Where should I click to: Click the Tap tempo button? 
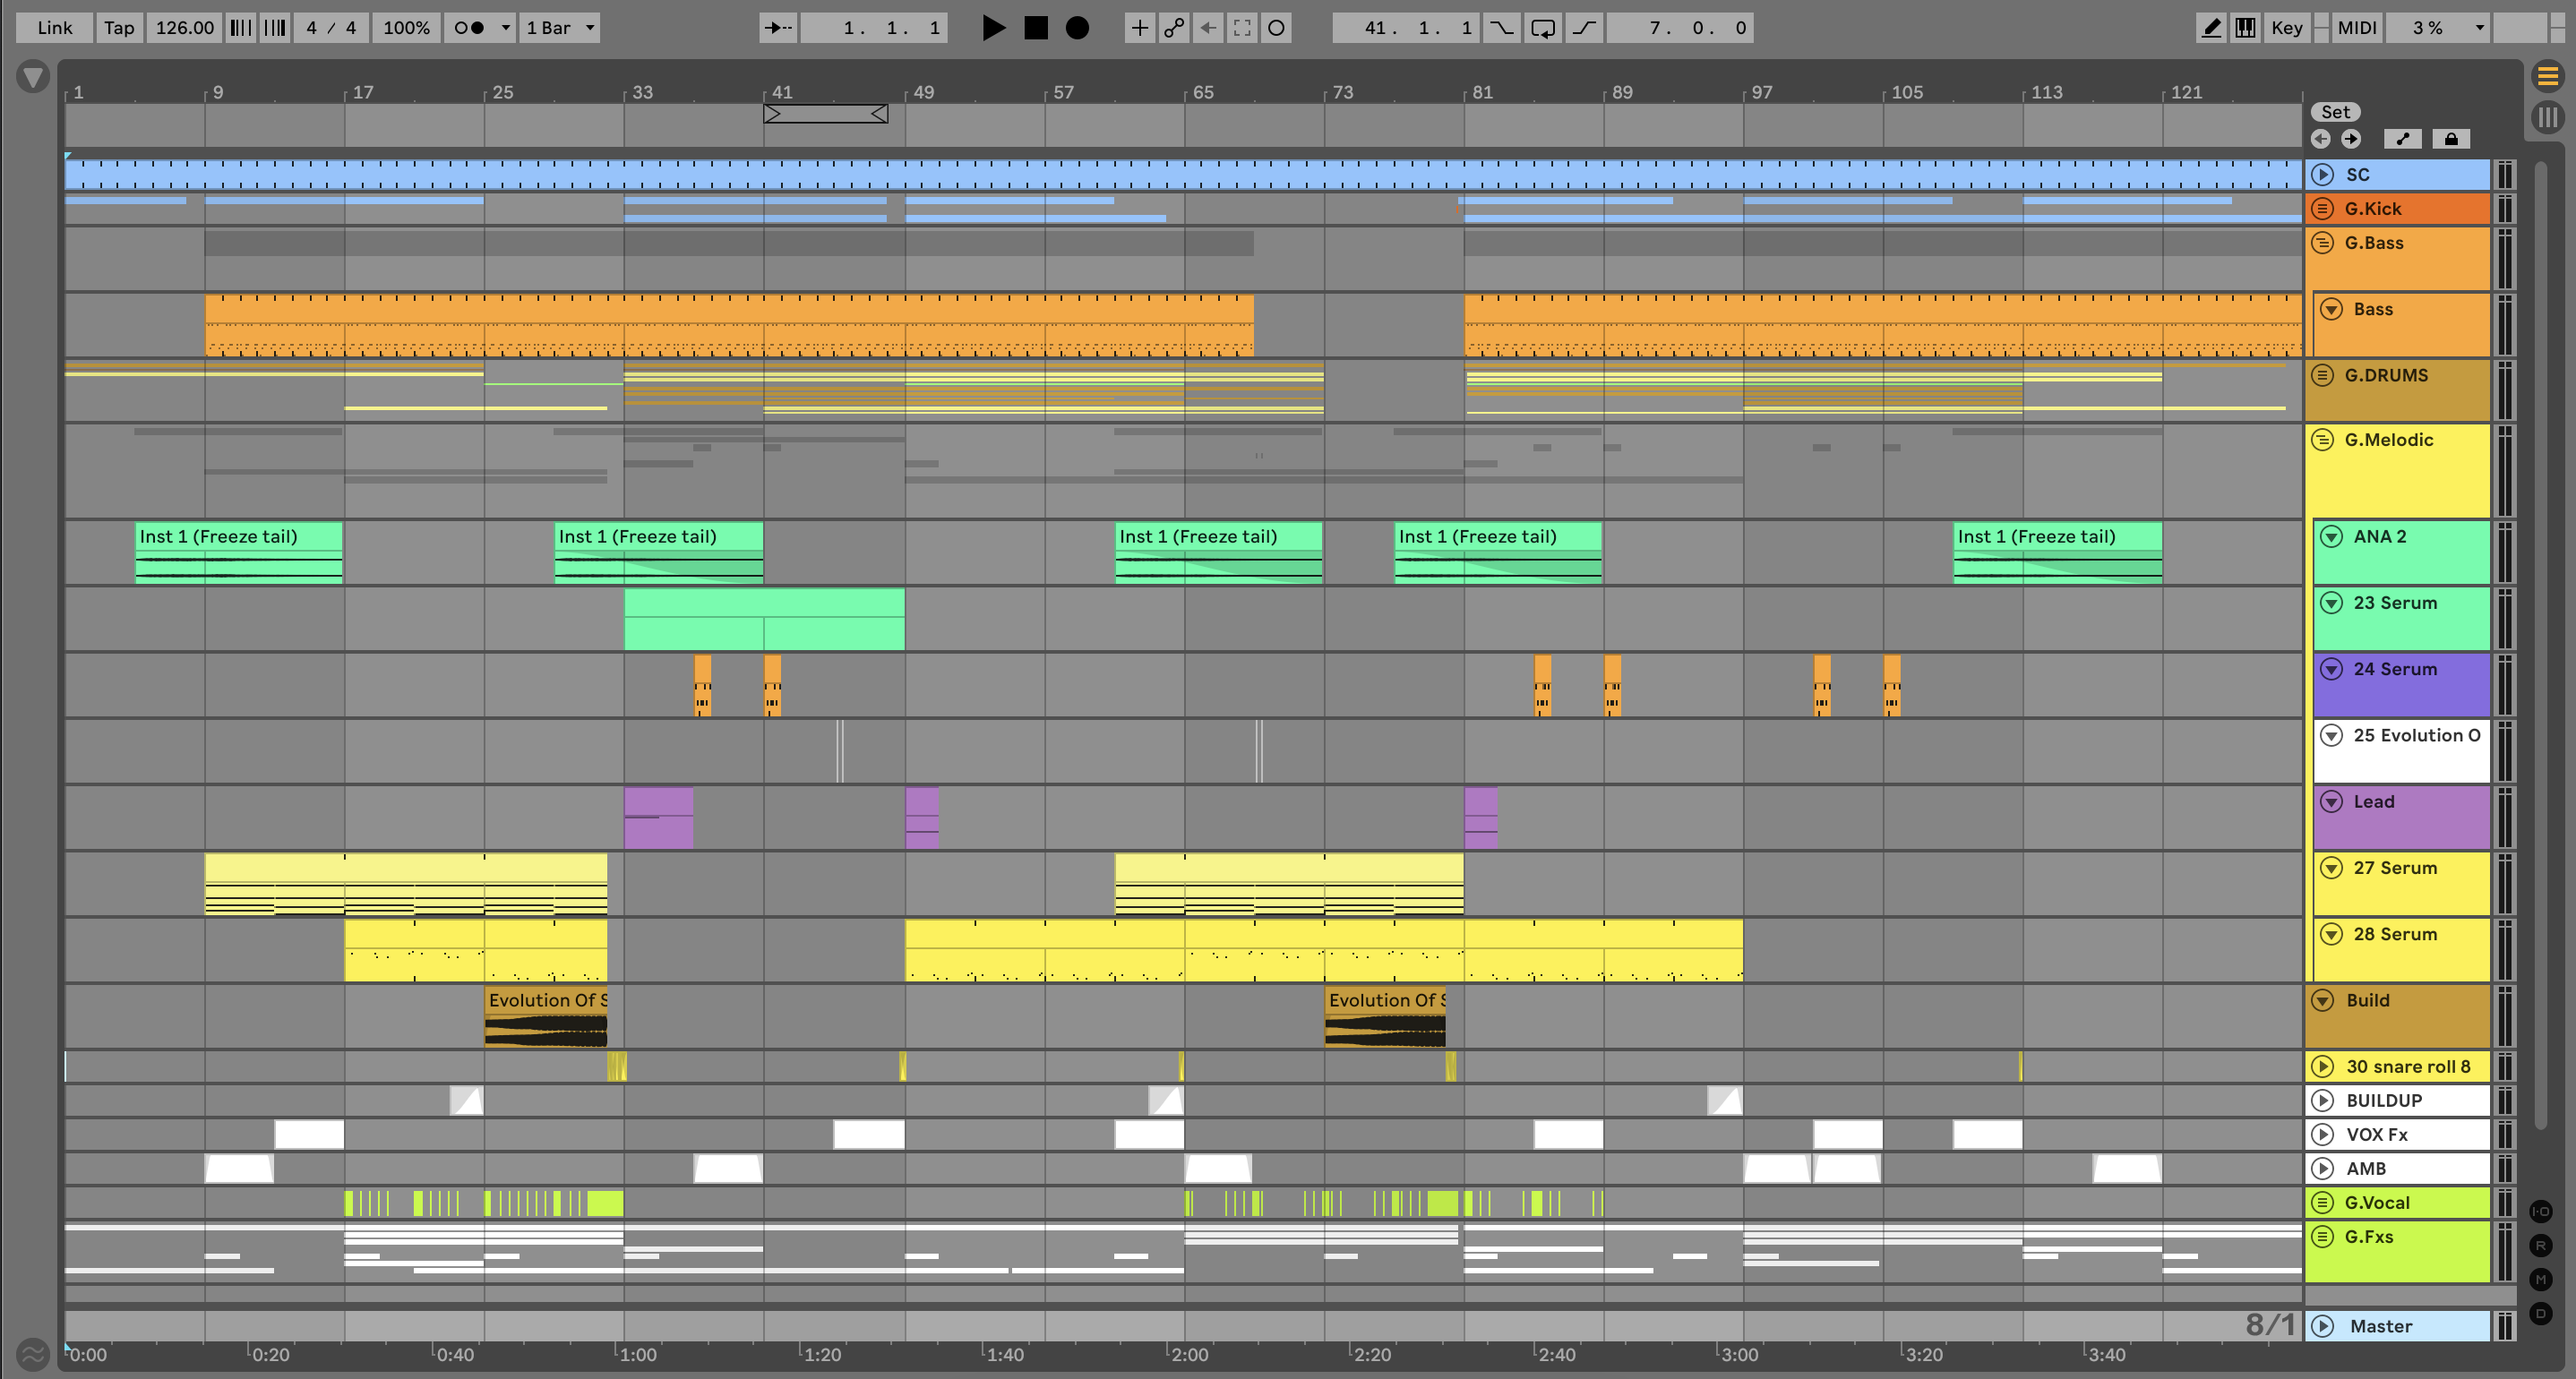pos(119,28)
